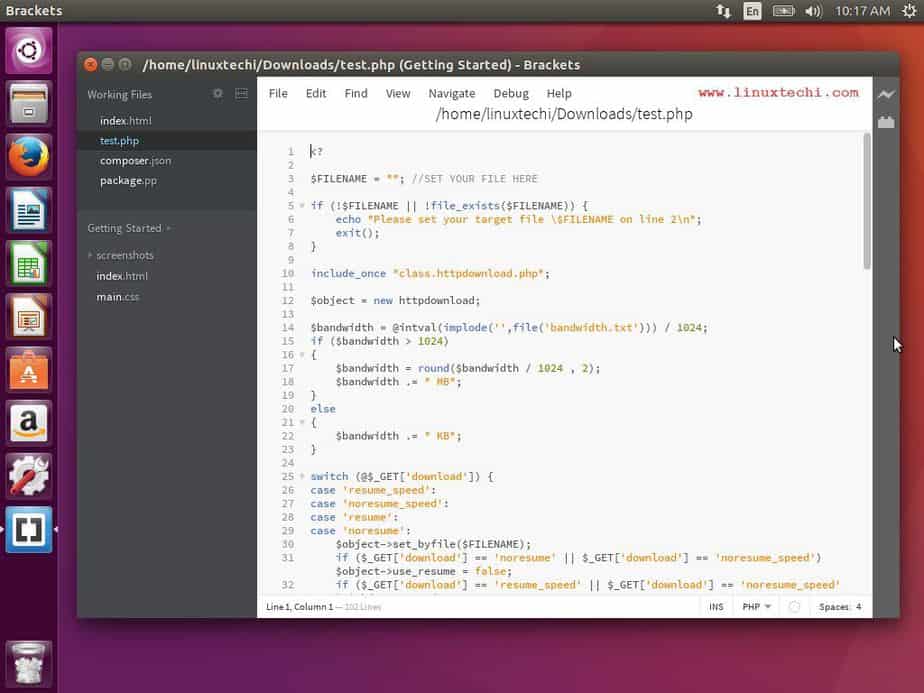The image size is (924, 693).
Task: Open the Navigate menu
Action: click(x=452, y=93)
